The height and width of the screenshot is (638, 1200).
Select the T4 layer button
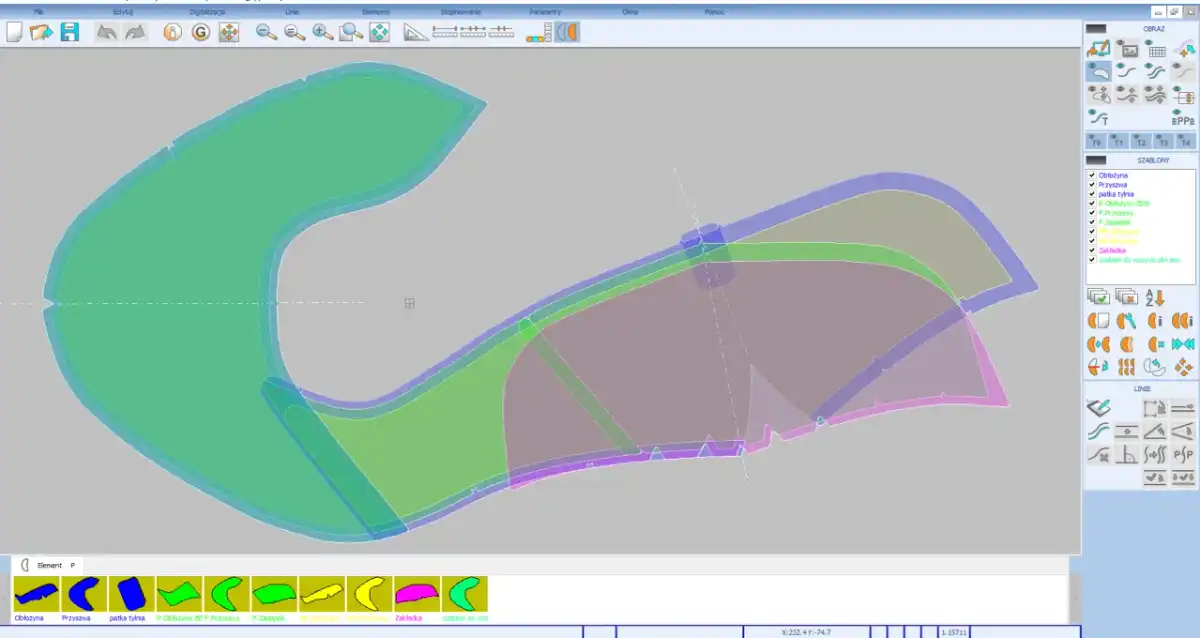(x=1185, y=142)
